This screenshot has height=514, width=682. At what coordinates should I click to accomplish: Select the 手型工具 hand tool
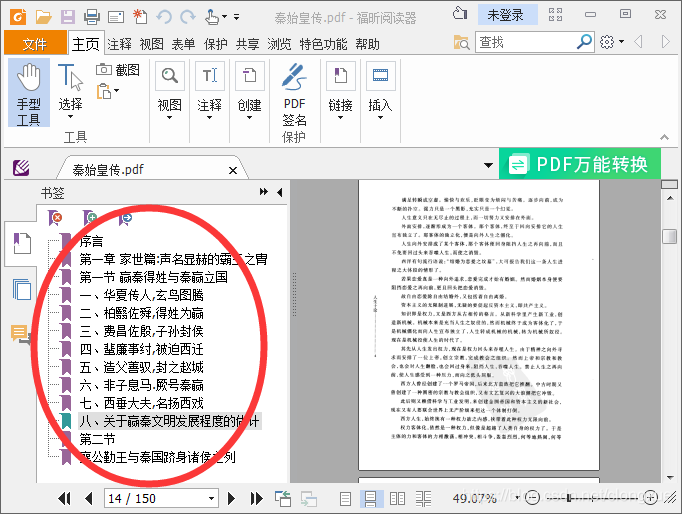[x=29, y=93]
